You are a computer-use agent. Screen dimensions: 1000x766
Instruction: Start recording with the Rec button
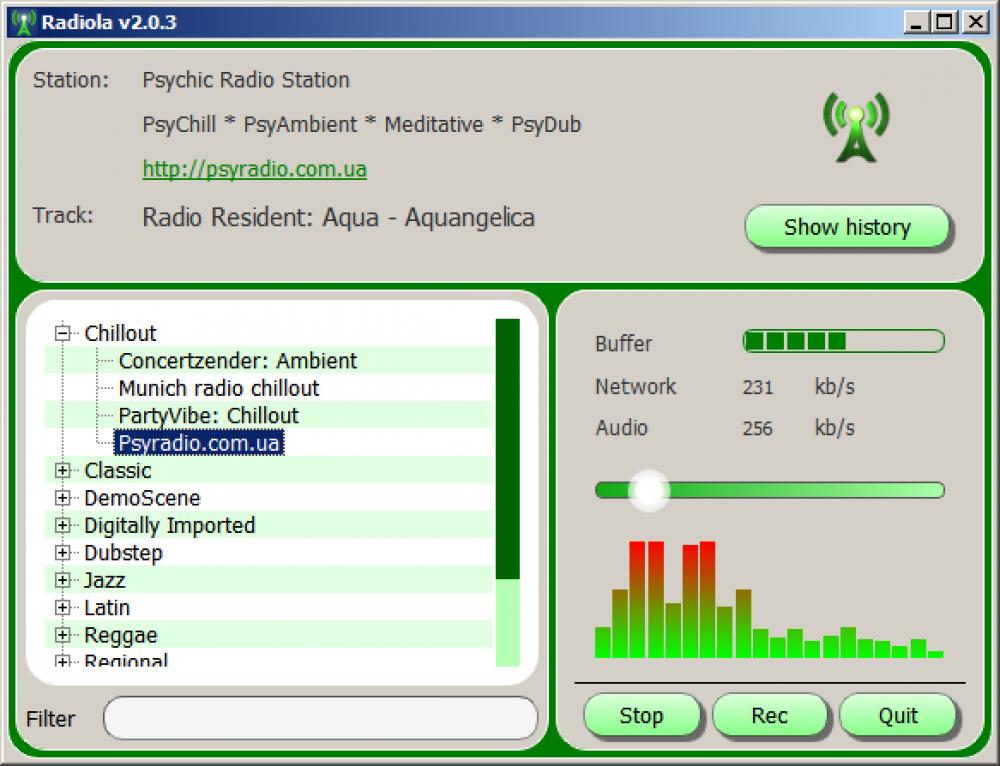771,716
